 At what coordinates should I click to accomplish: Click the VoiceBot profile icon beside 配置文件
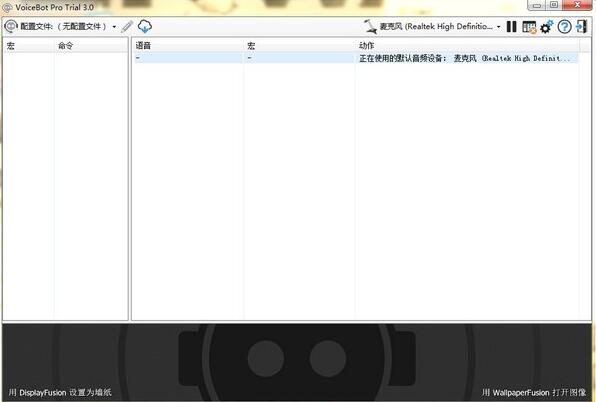[11, 26]
